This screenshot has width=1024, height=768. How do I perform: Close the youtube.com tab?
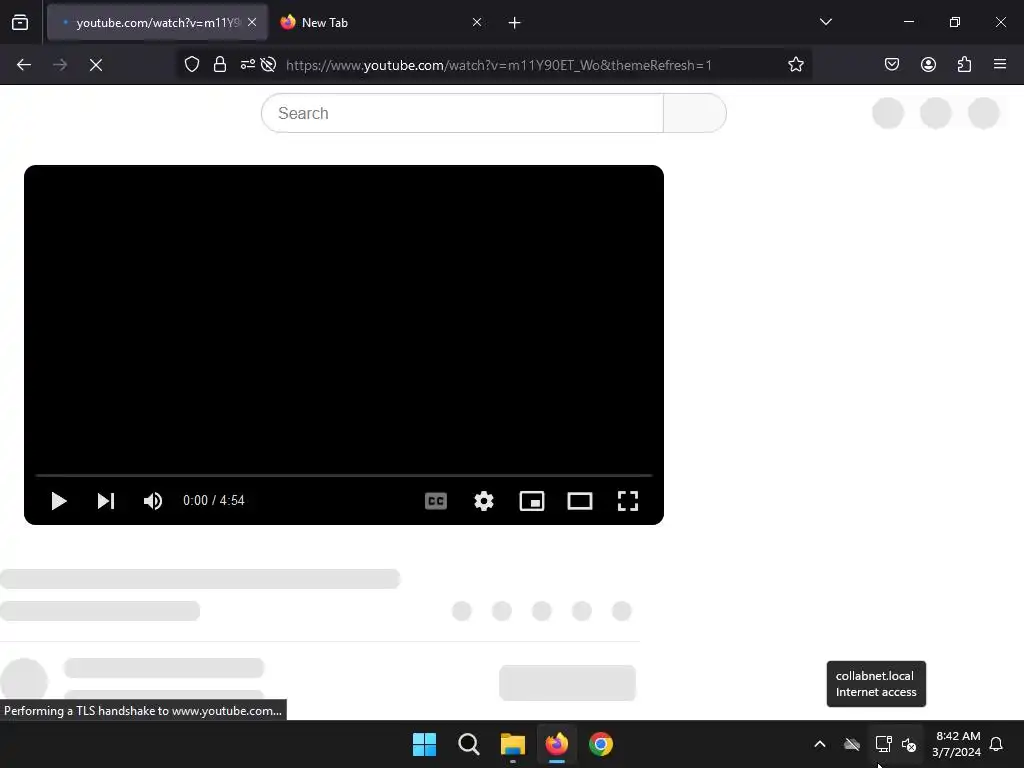click(x=252, y=22)
